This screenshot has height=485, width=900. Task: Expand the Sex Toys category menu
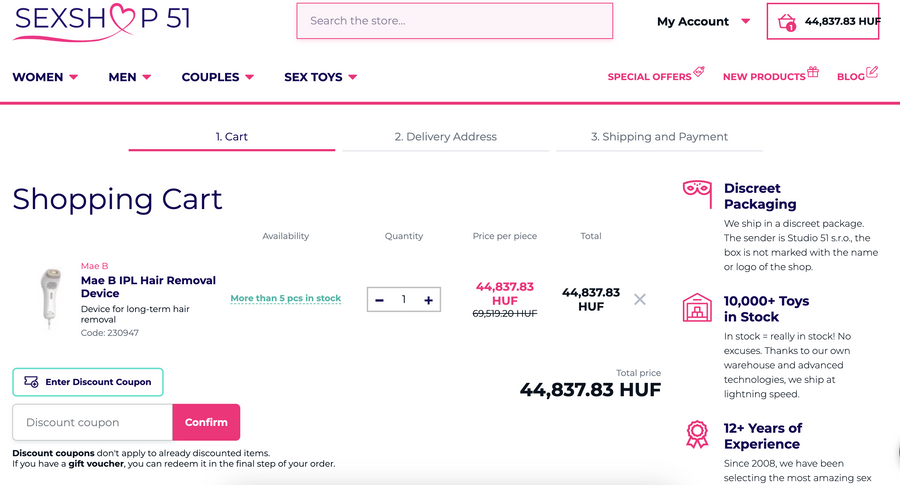click(320, 77)
